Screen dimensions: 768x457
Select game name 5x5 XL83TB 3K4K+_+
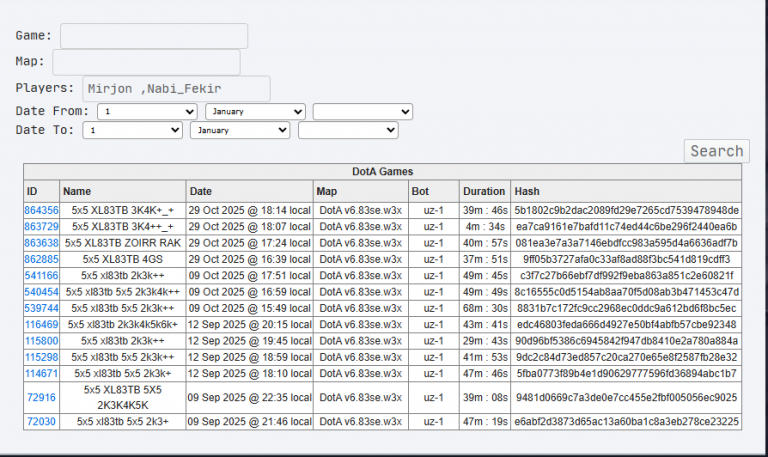122,211
